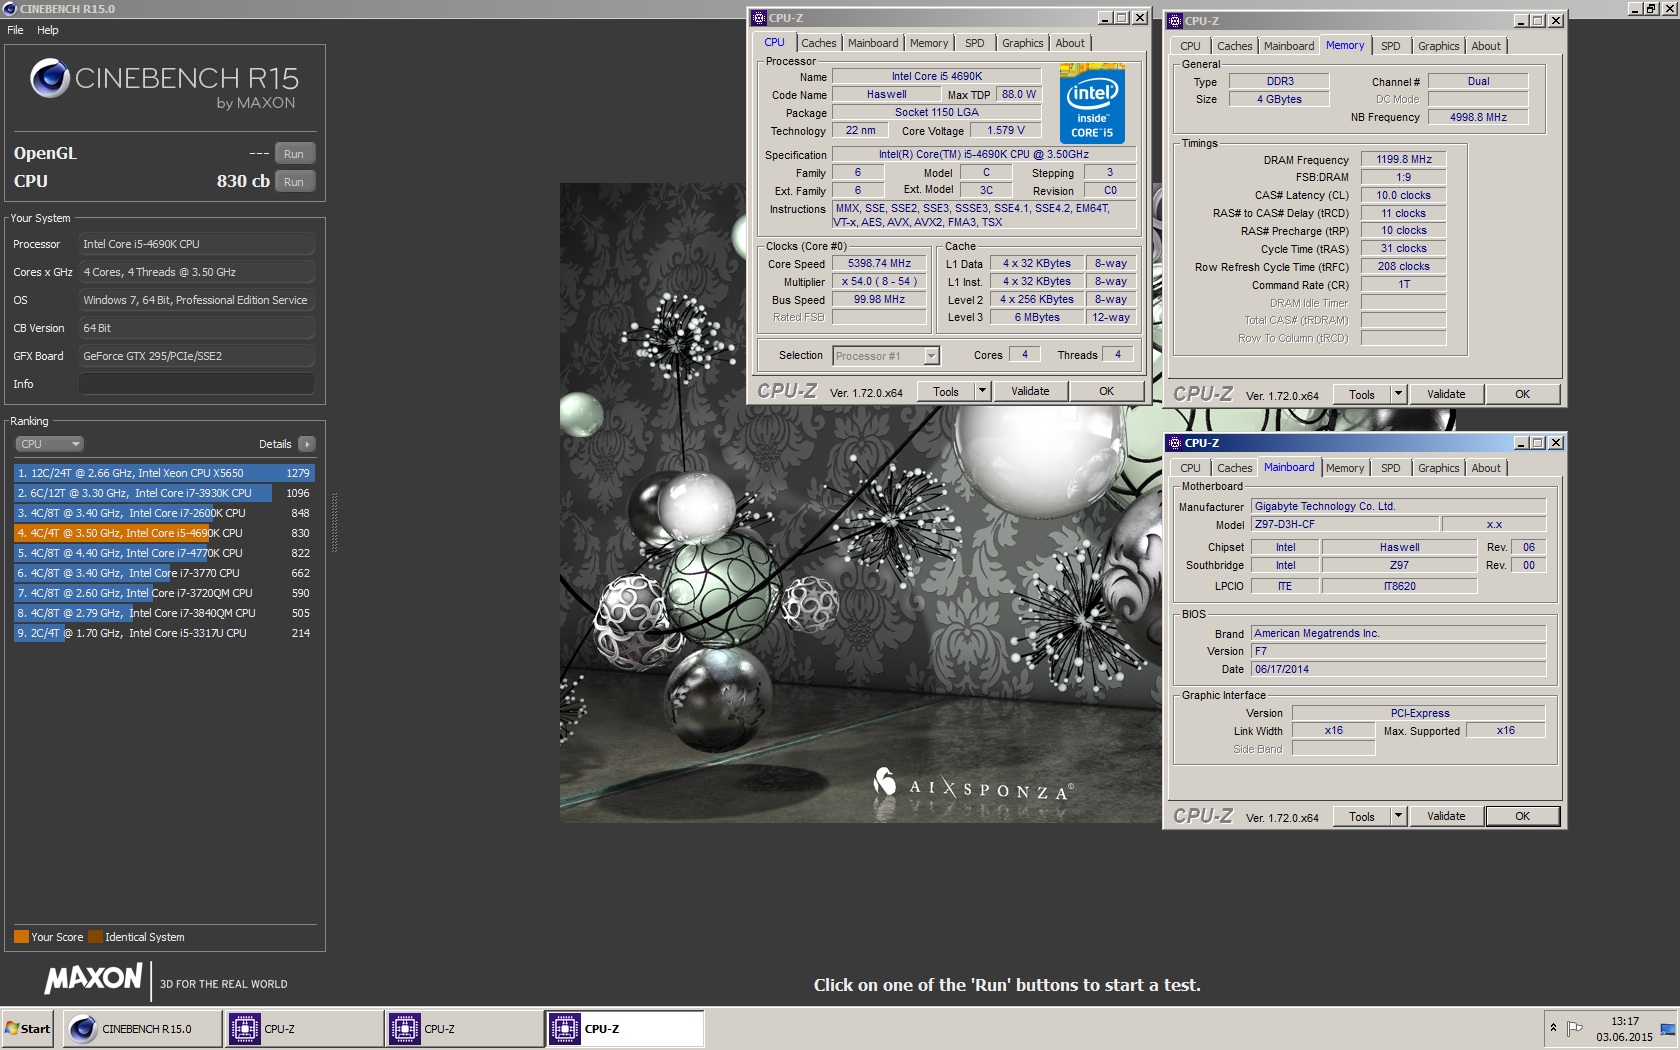Viewport: 1680px width, 1050px height.
Task: Select ranking row Core i7-3720QM CPU
Action: (x=164, y=593)
